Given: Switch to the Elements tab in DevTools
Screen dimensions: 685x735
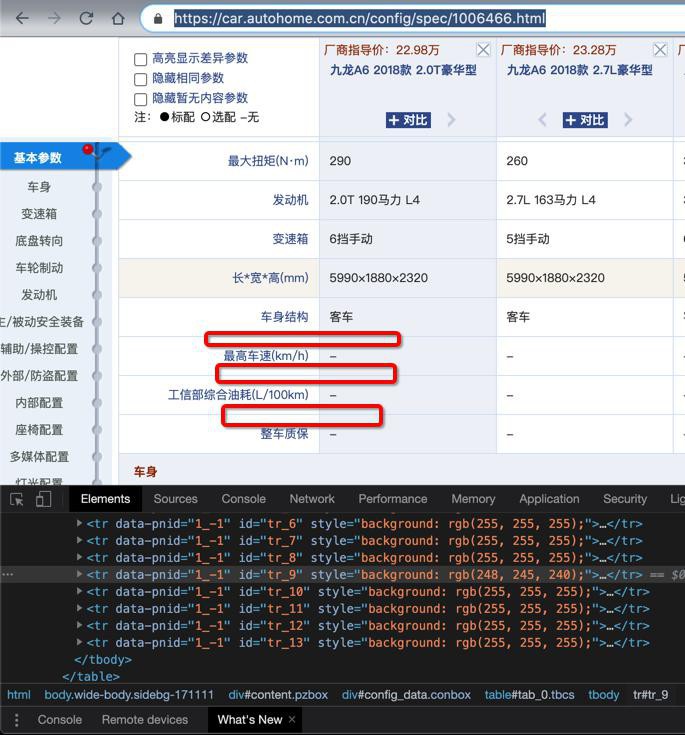Looking at the screenshot, I should [105, 499].
